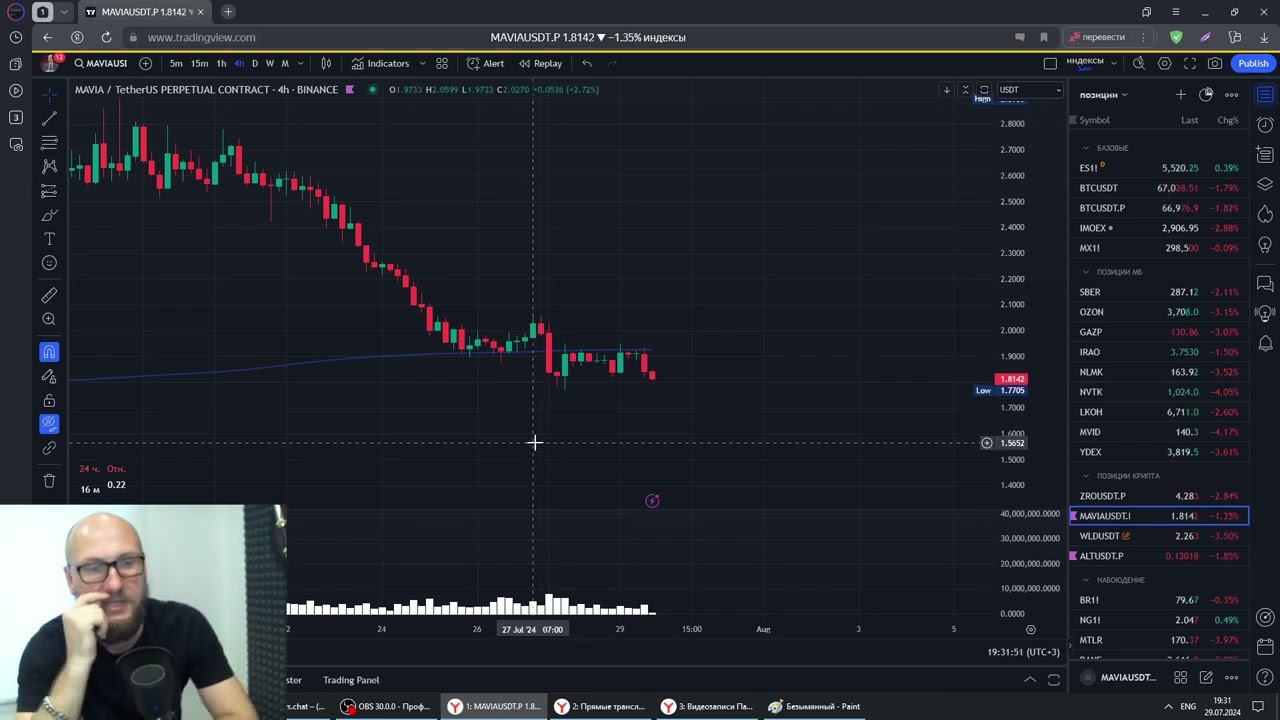Screen dimensions: 1280x720
Task: Expand the favorite indicators dropdown arrow
Action: coord(422,63)
